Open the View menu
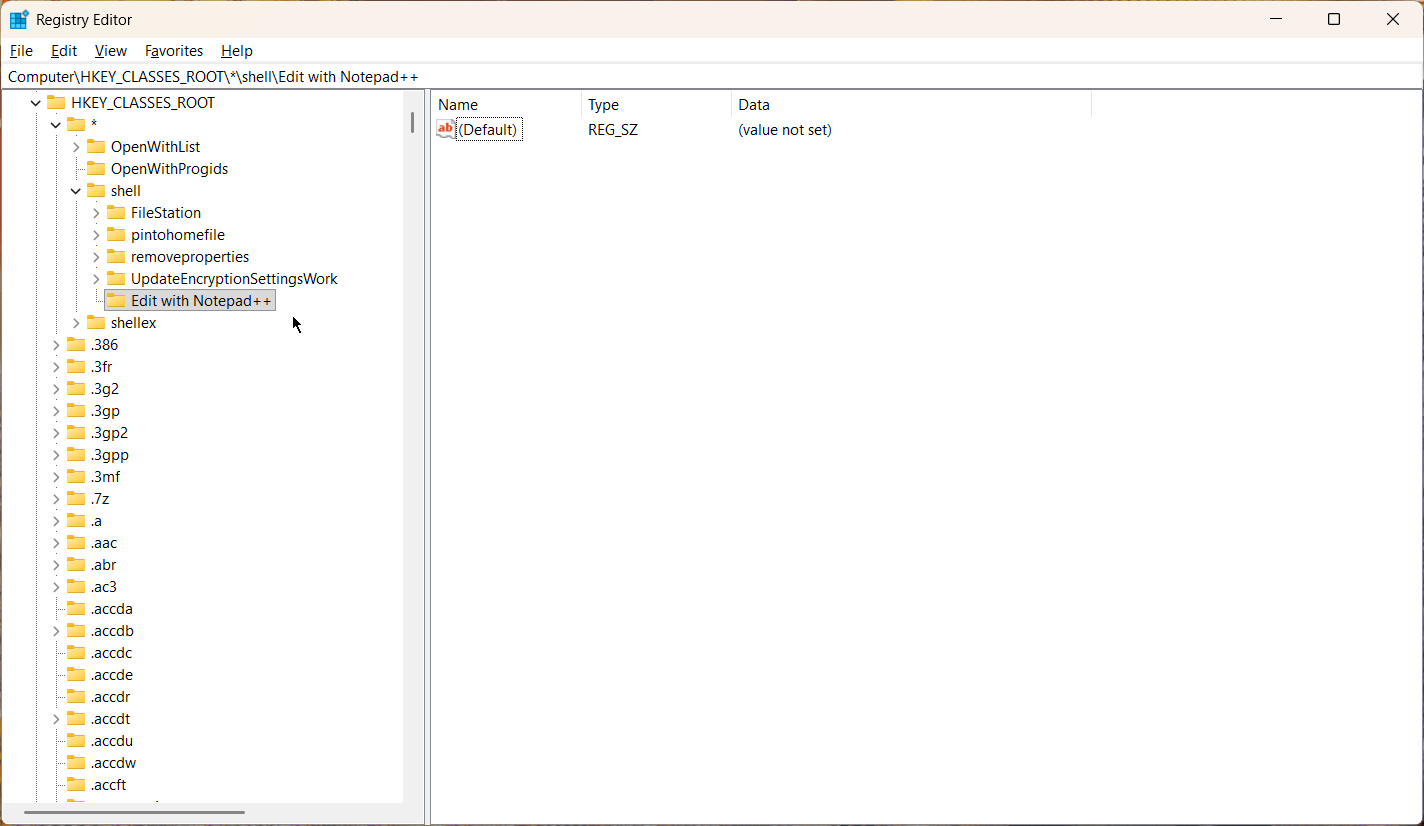1424x826 pixels. point(111,51)
